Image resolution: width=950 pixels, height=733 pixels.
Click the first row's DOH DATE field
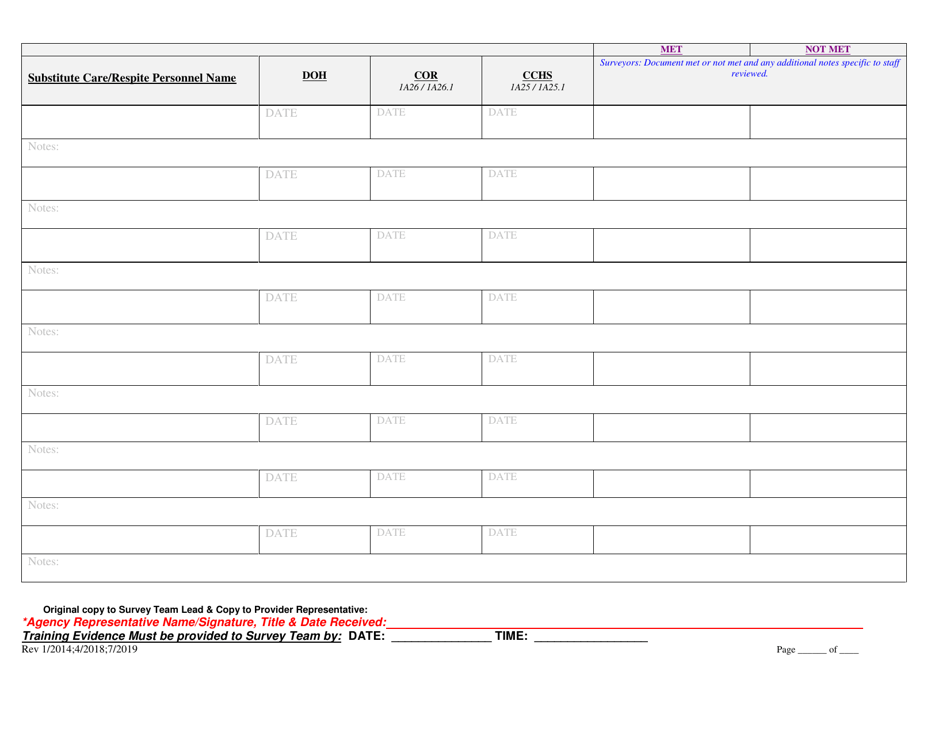pyautogui.click(x=314, y=122)
